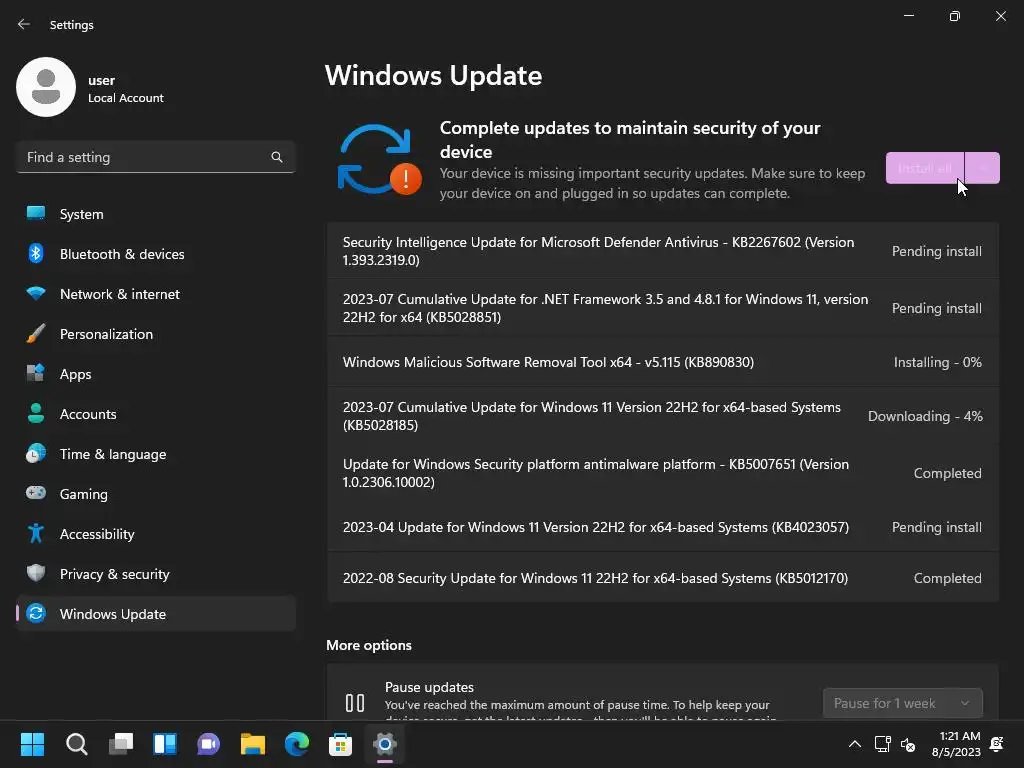Select Windows Update in sidebar
This screenshot has width=1024, height=768.
point(155,614)
